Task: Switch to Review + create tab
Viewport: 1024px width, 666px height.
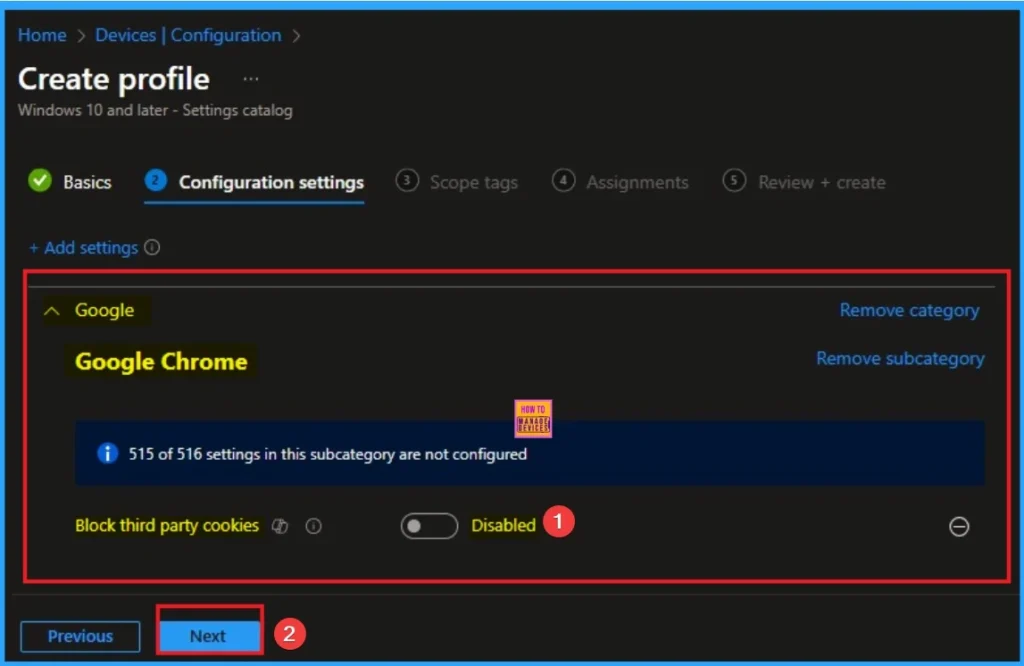Action: pyautogui.click(x=804, y=182)
